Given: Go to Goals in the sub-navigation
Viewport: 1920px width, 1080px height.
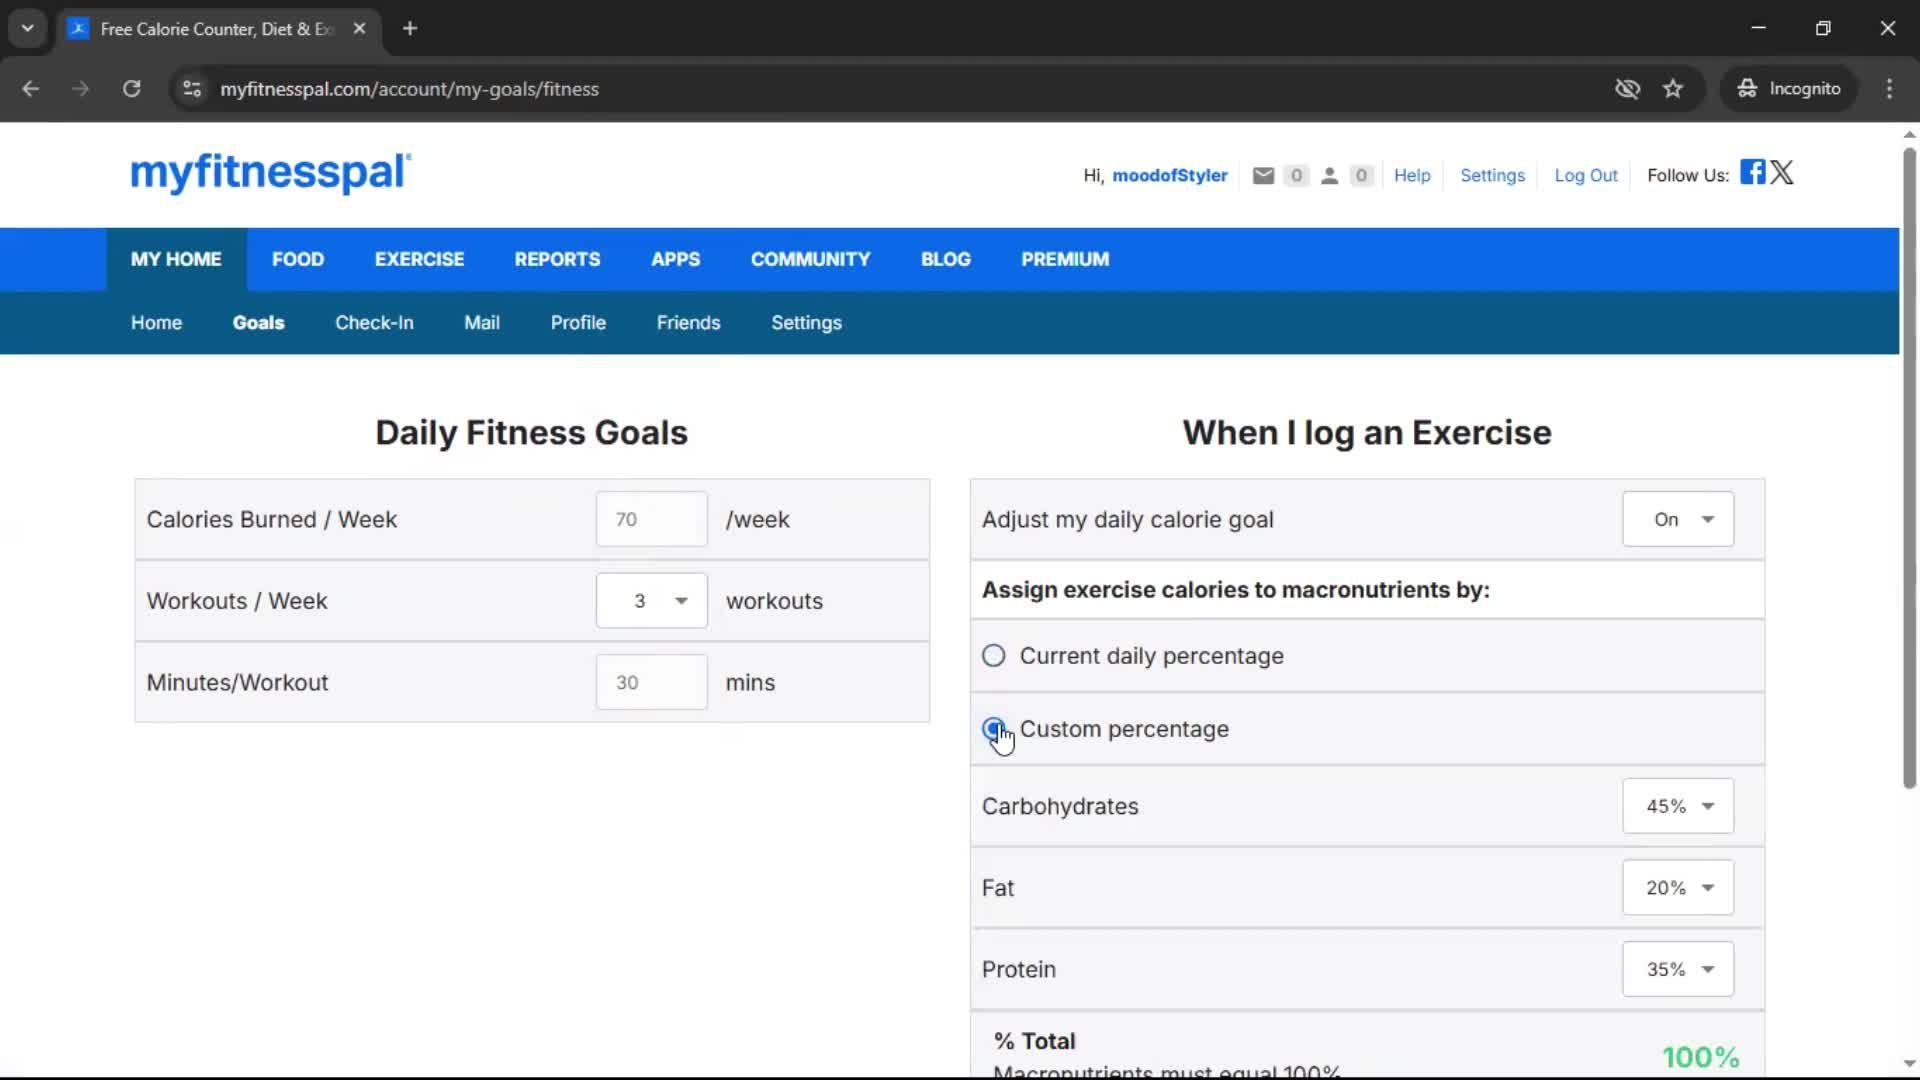Looking at the screenshot, I should coord(258,323).
